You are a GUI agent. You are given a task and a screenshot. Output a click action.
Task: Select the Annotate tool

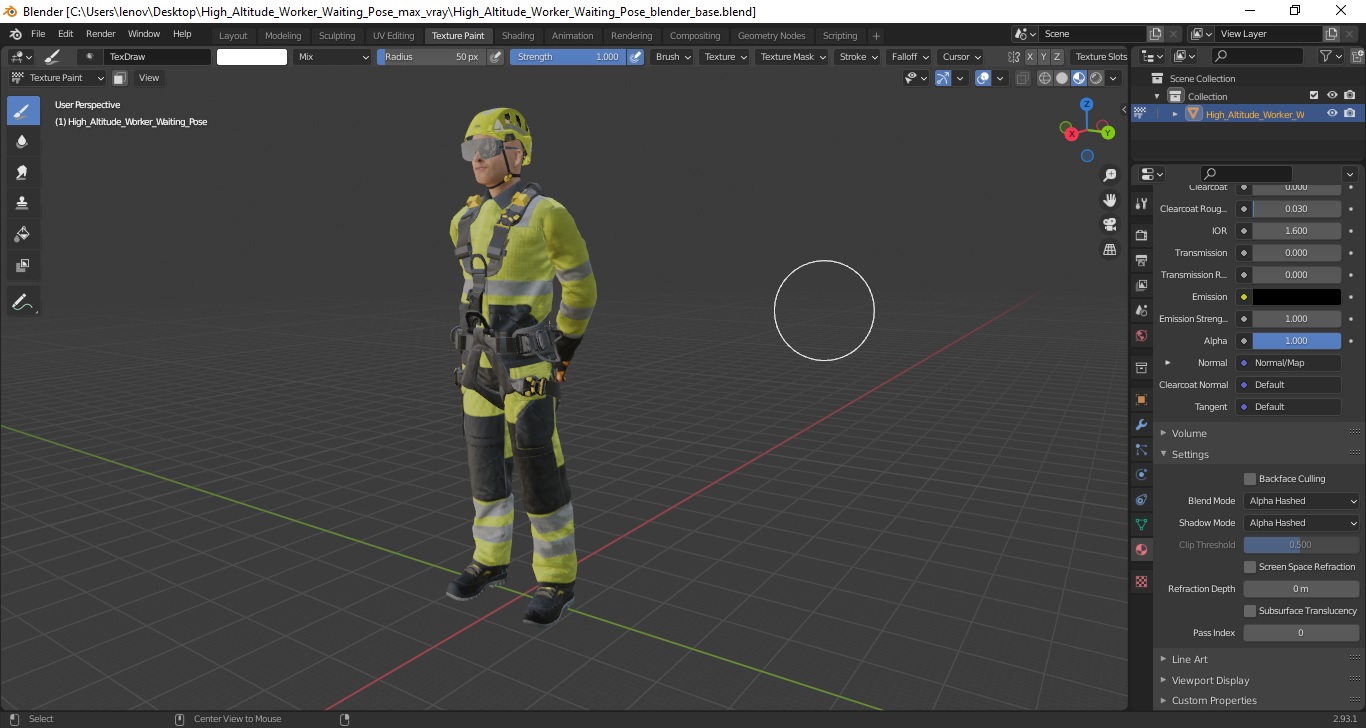(23, 301)
